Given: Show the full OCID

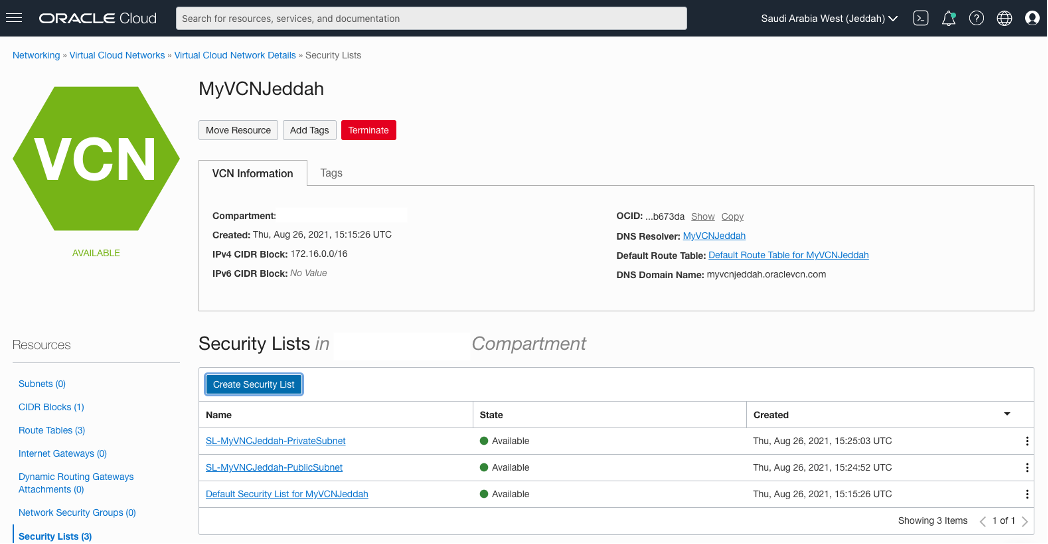Looking at the screenshot, I should 702,217.
